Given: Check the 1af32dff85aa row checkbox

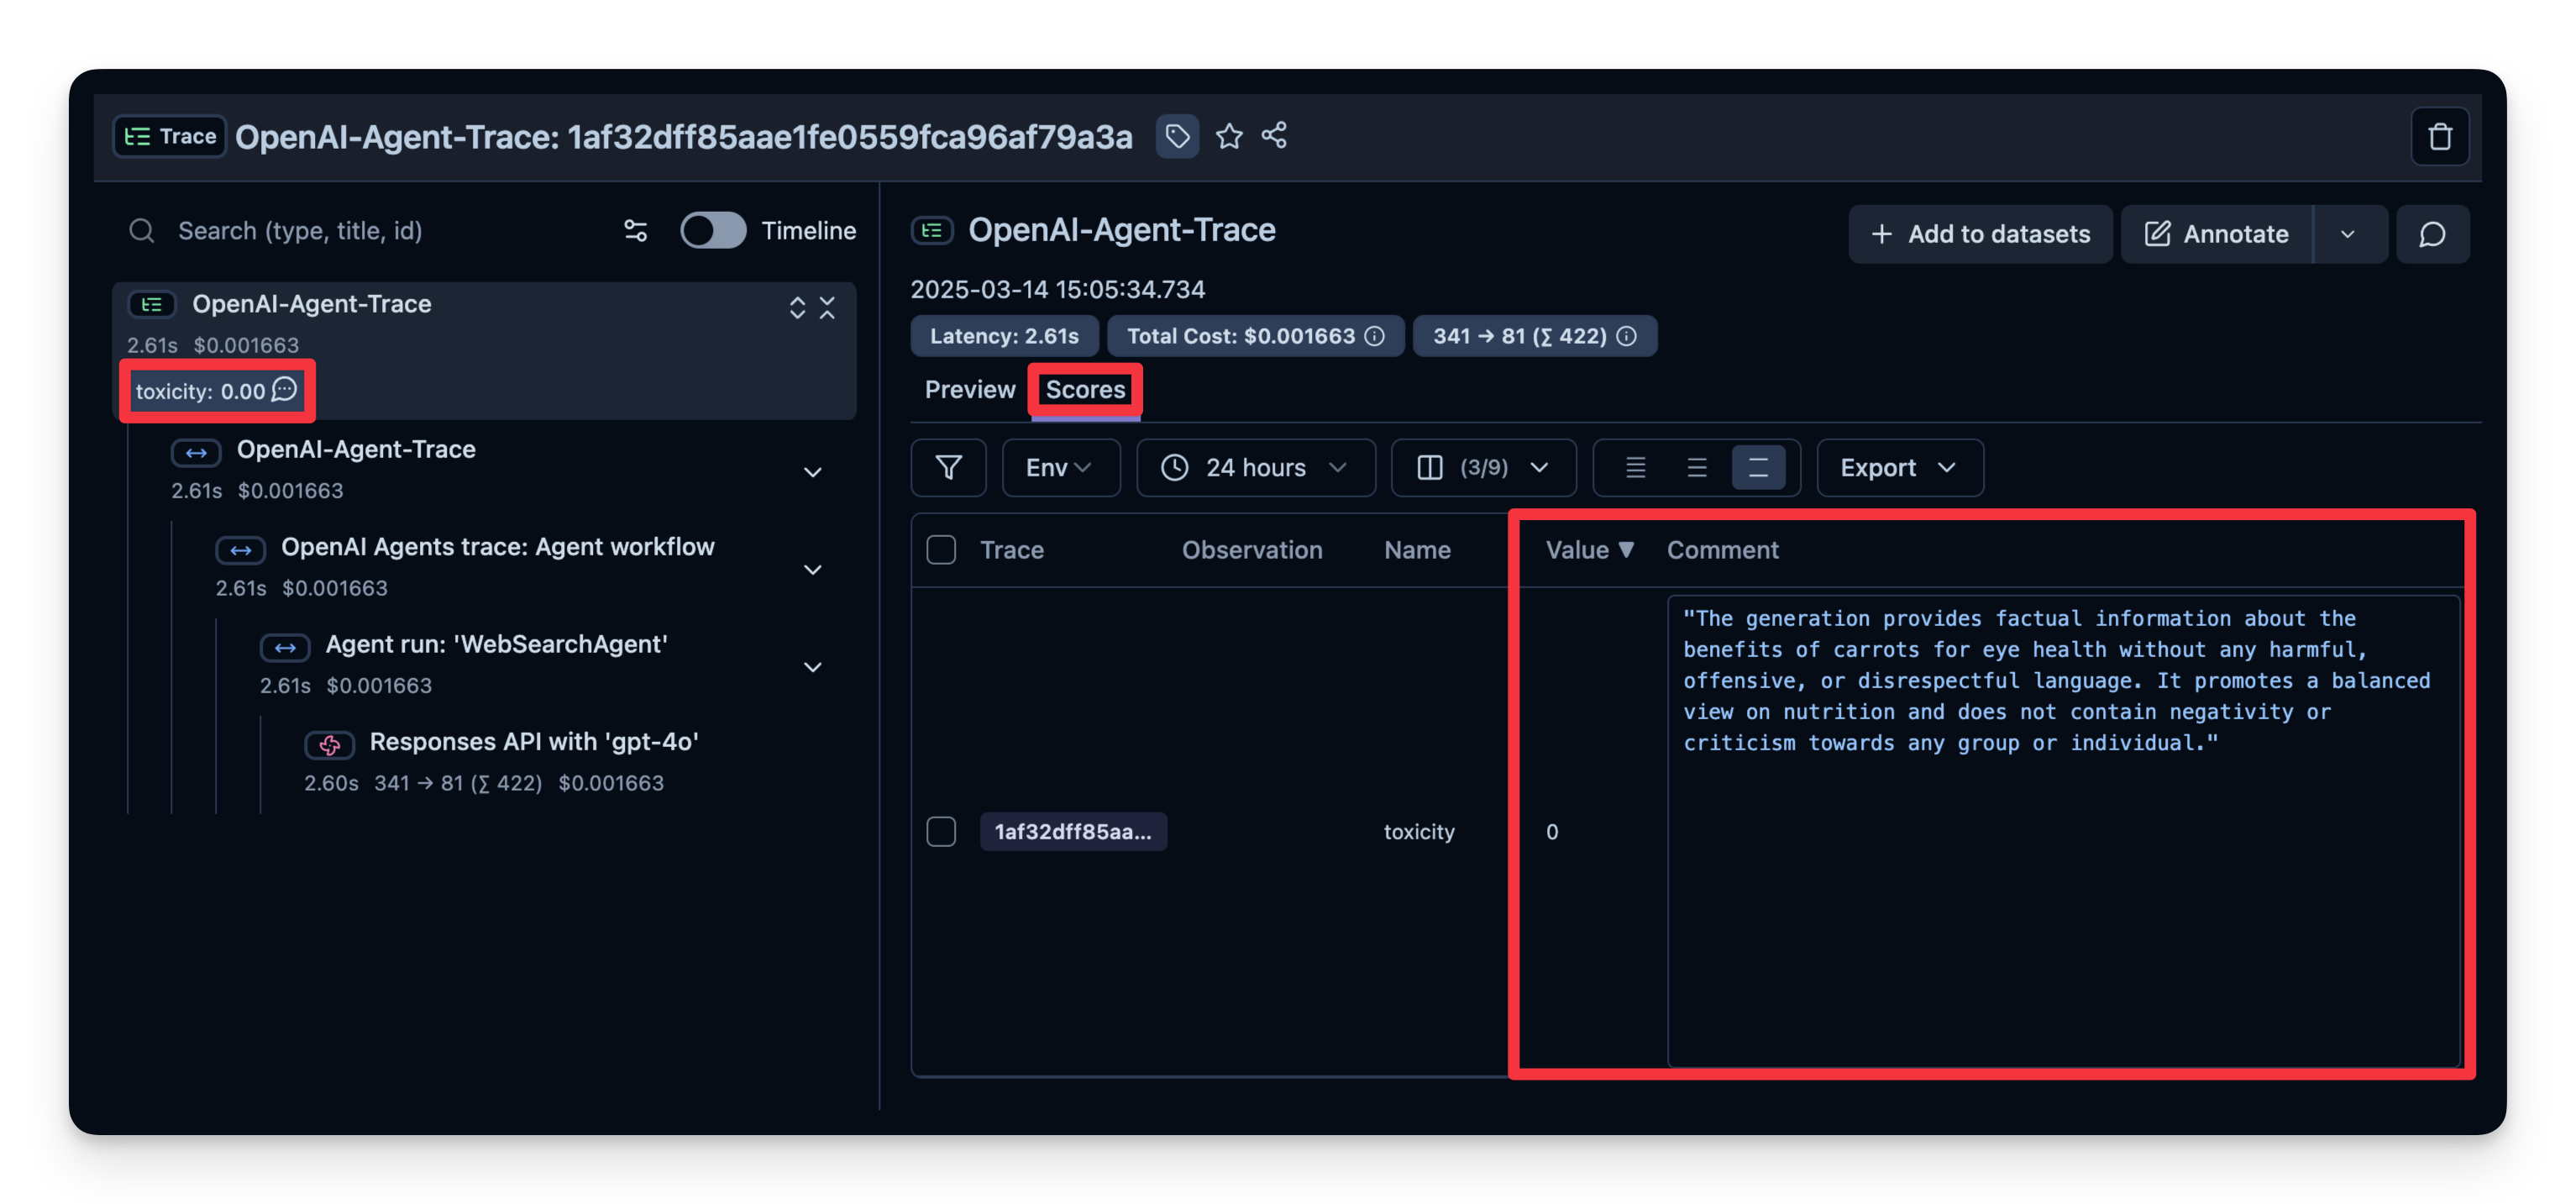Looking at the screenshot, I should 941,831.
